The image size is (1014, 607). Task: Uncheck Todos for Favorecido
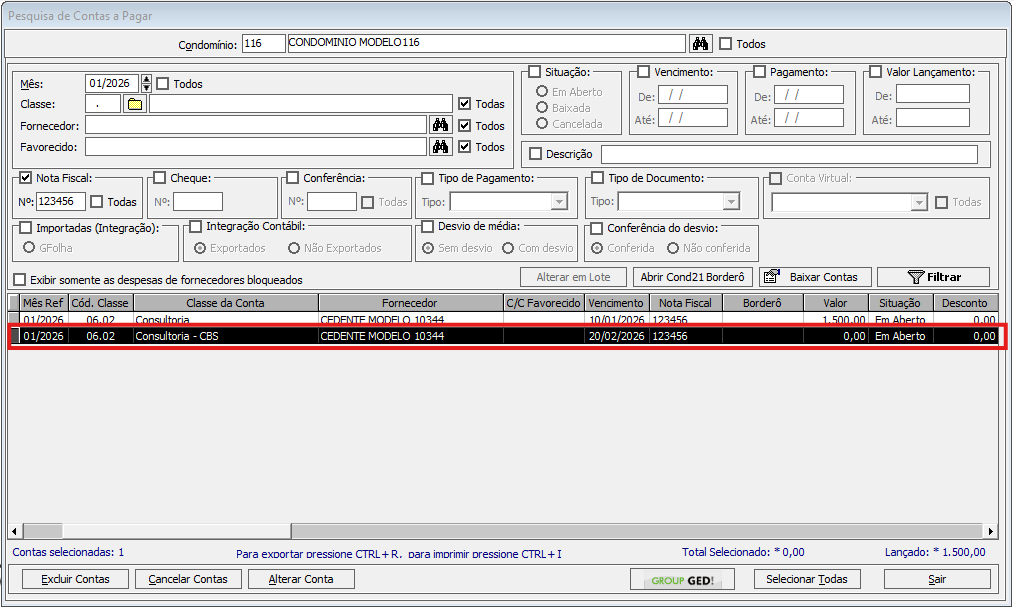point(464,147)
